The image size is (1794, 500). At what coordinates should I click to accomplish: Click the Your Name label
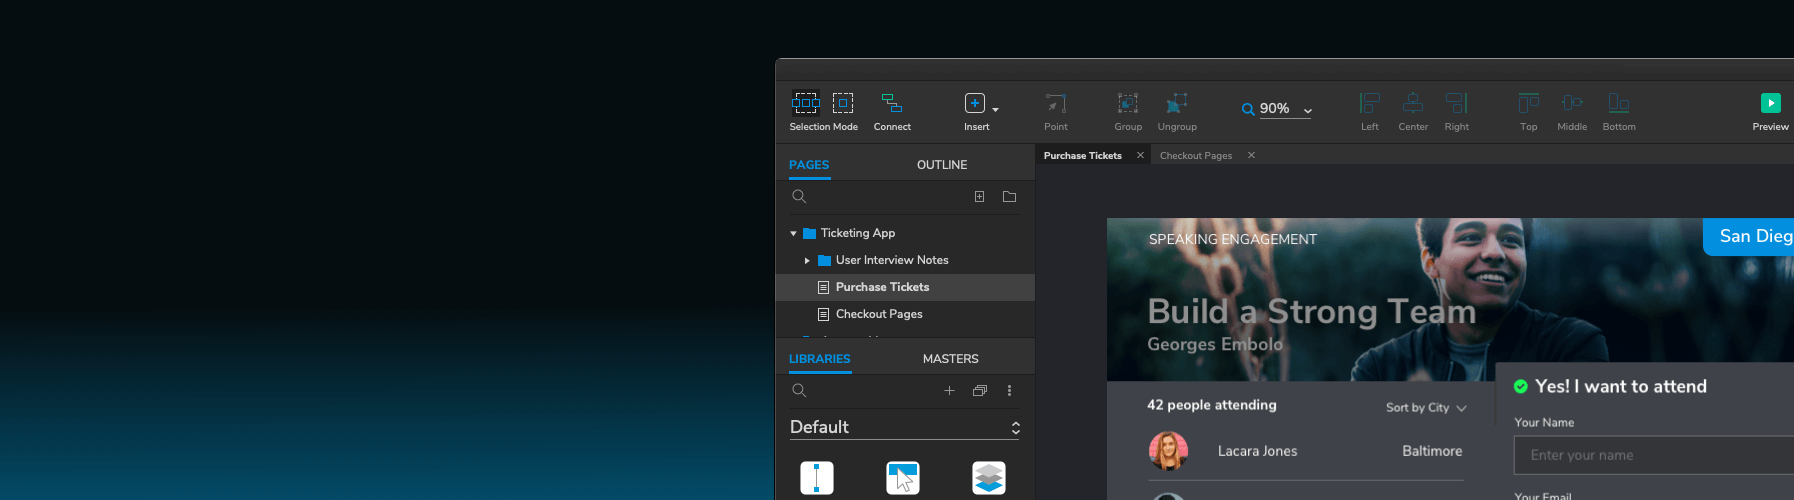(x=1544, y=423)
